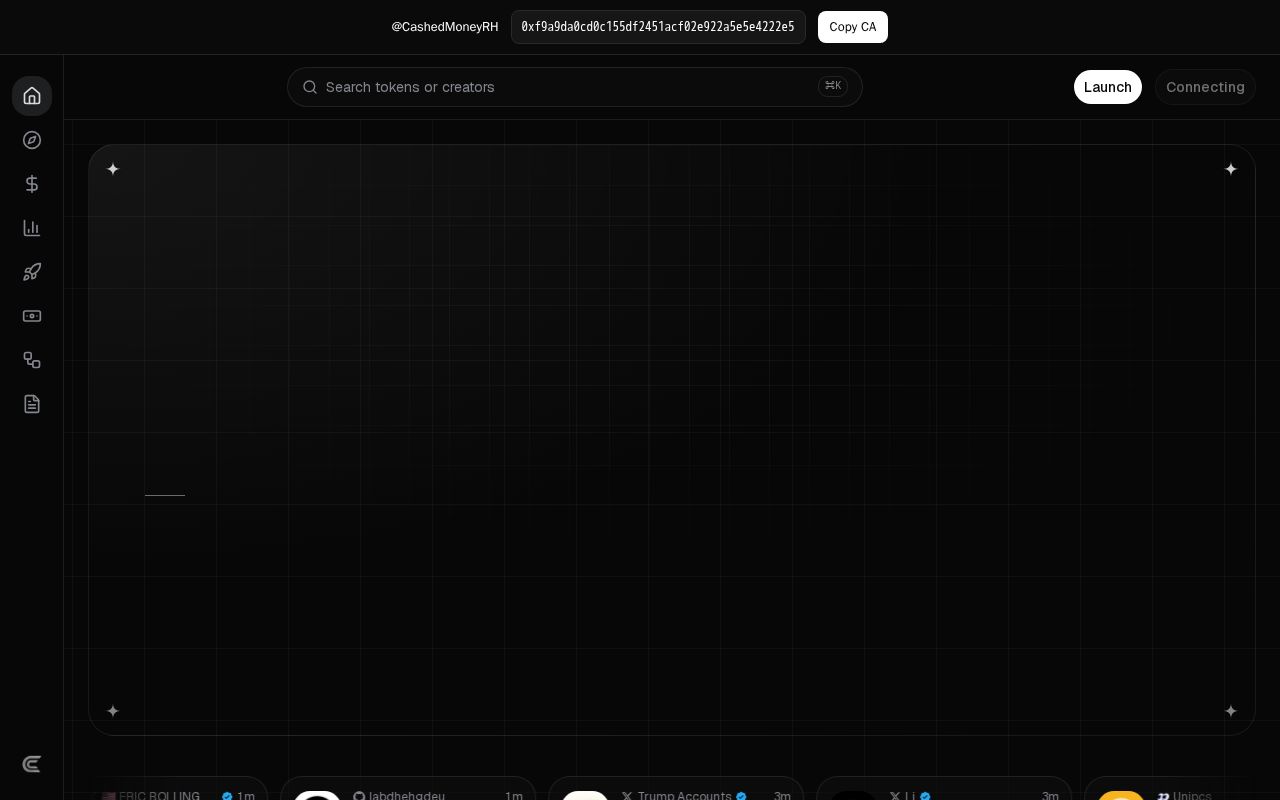Click the Connecting wallet button

(1205, 87)
